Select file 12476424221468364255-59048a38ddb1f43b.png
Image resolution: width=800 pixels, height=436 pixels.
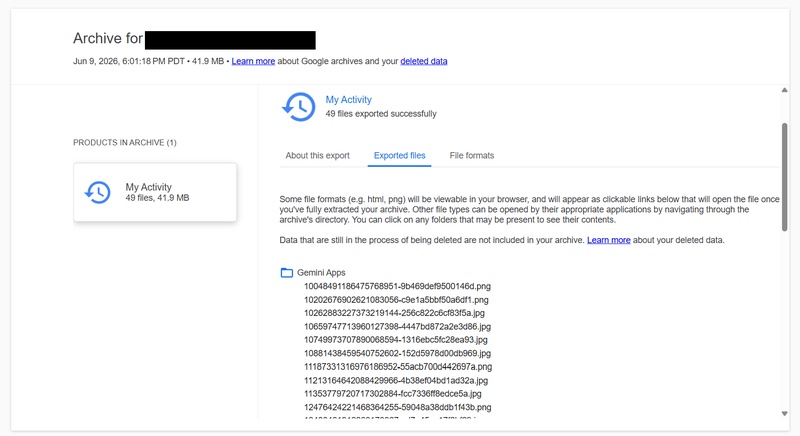pos(398,407)
